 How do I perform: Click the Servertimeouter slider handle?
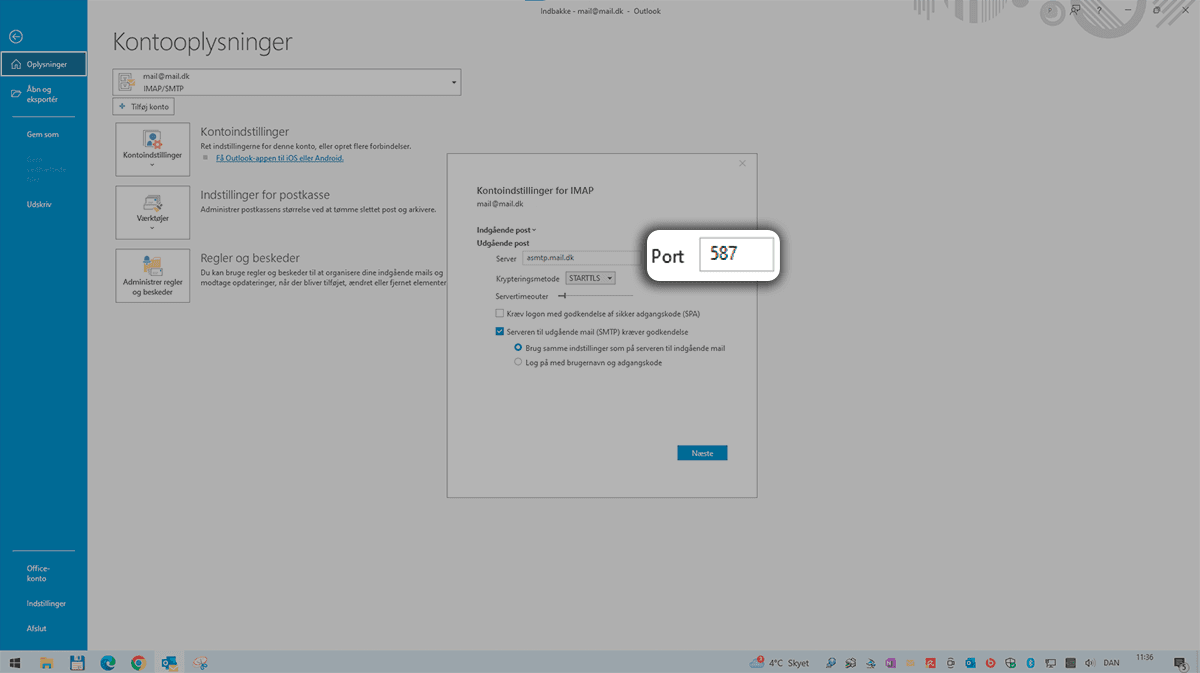point(562,296)
